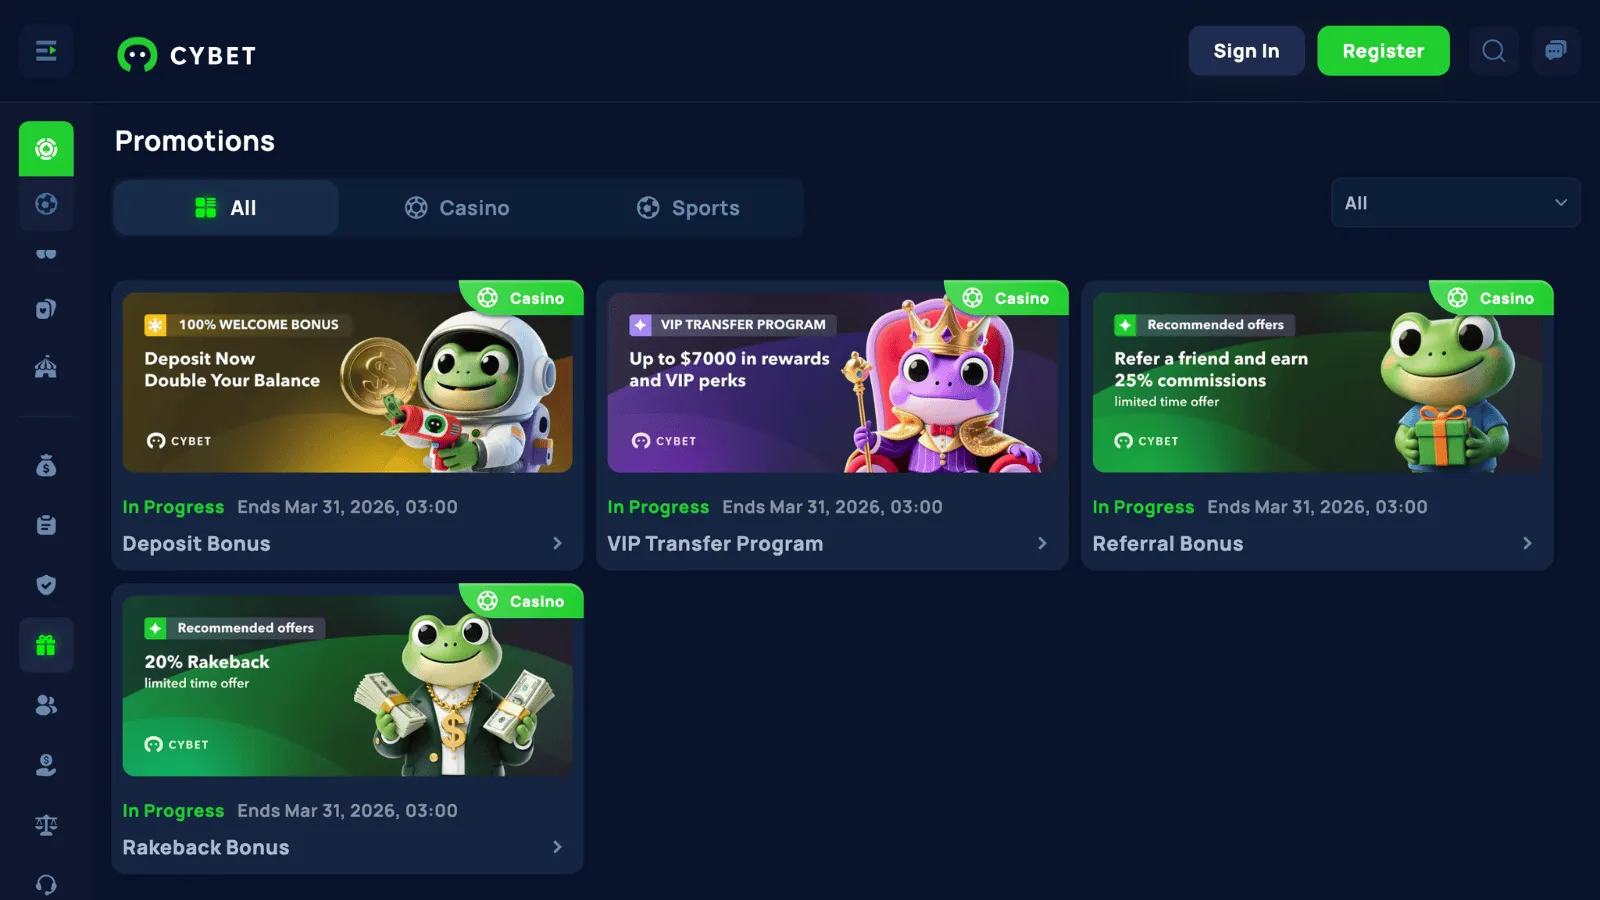This screenshot has width=1600, height=900.
Task: Click the green Register button
Action: click(x=1383, y=51)
